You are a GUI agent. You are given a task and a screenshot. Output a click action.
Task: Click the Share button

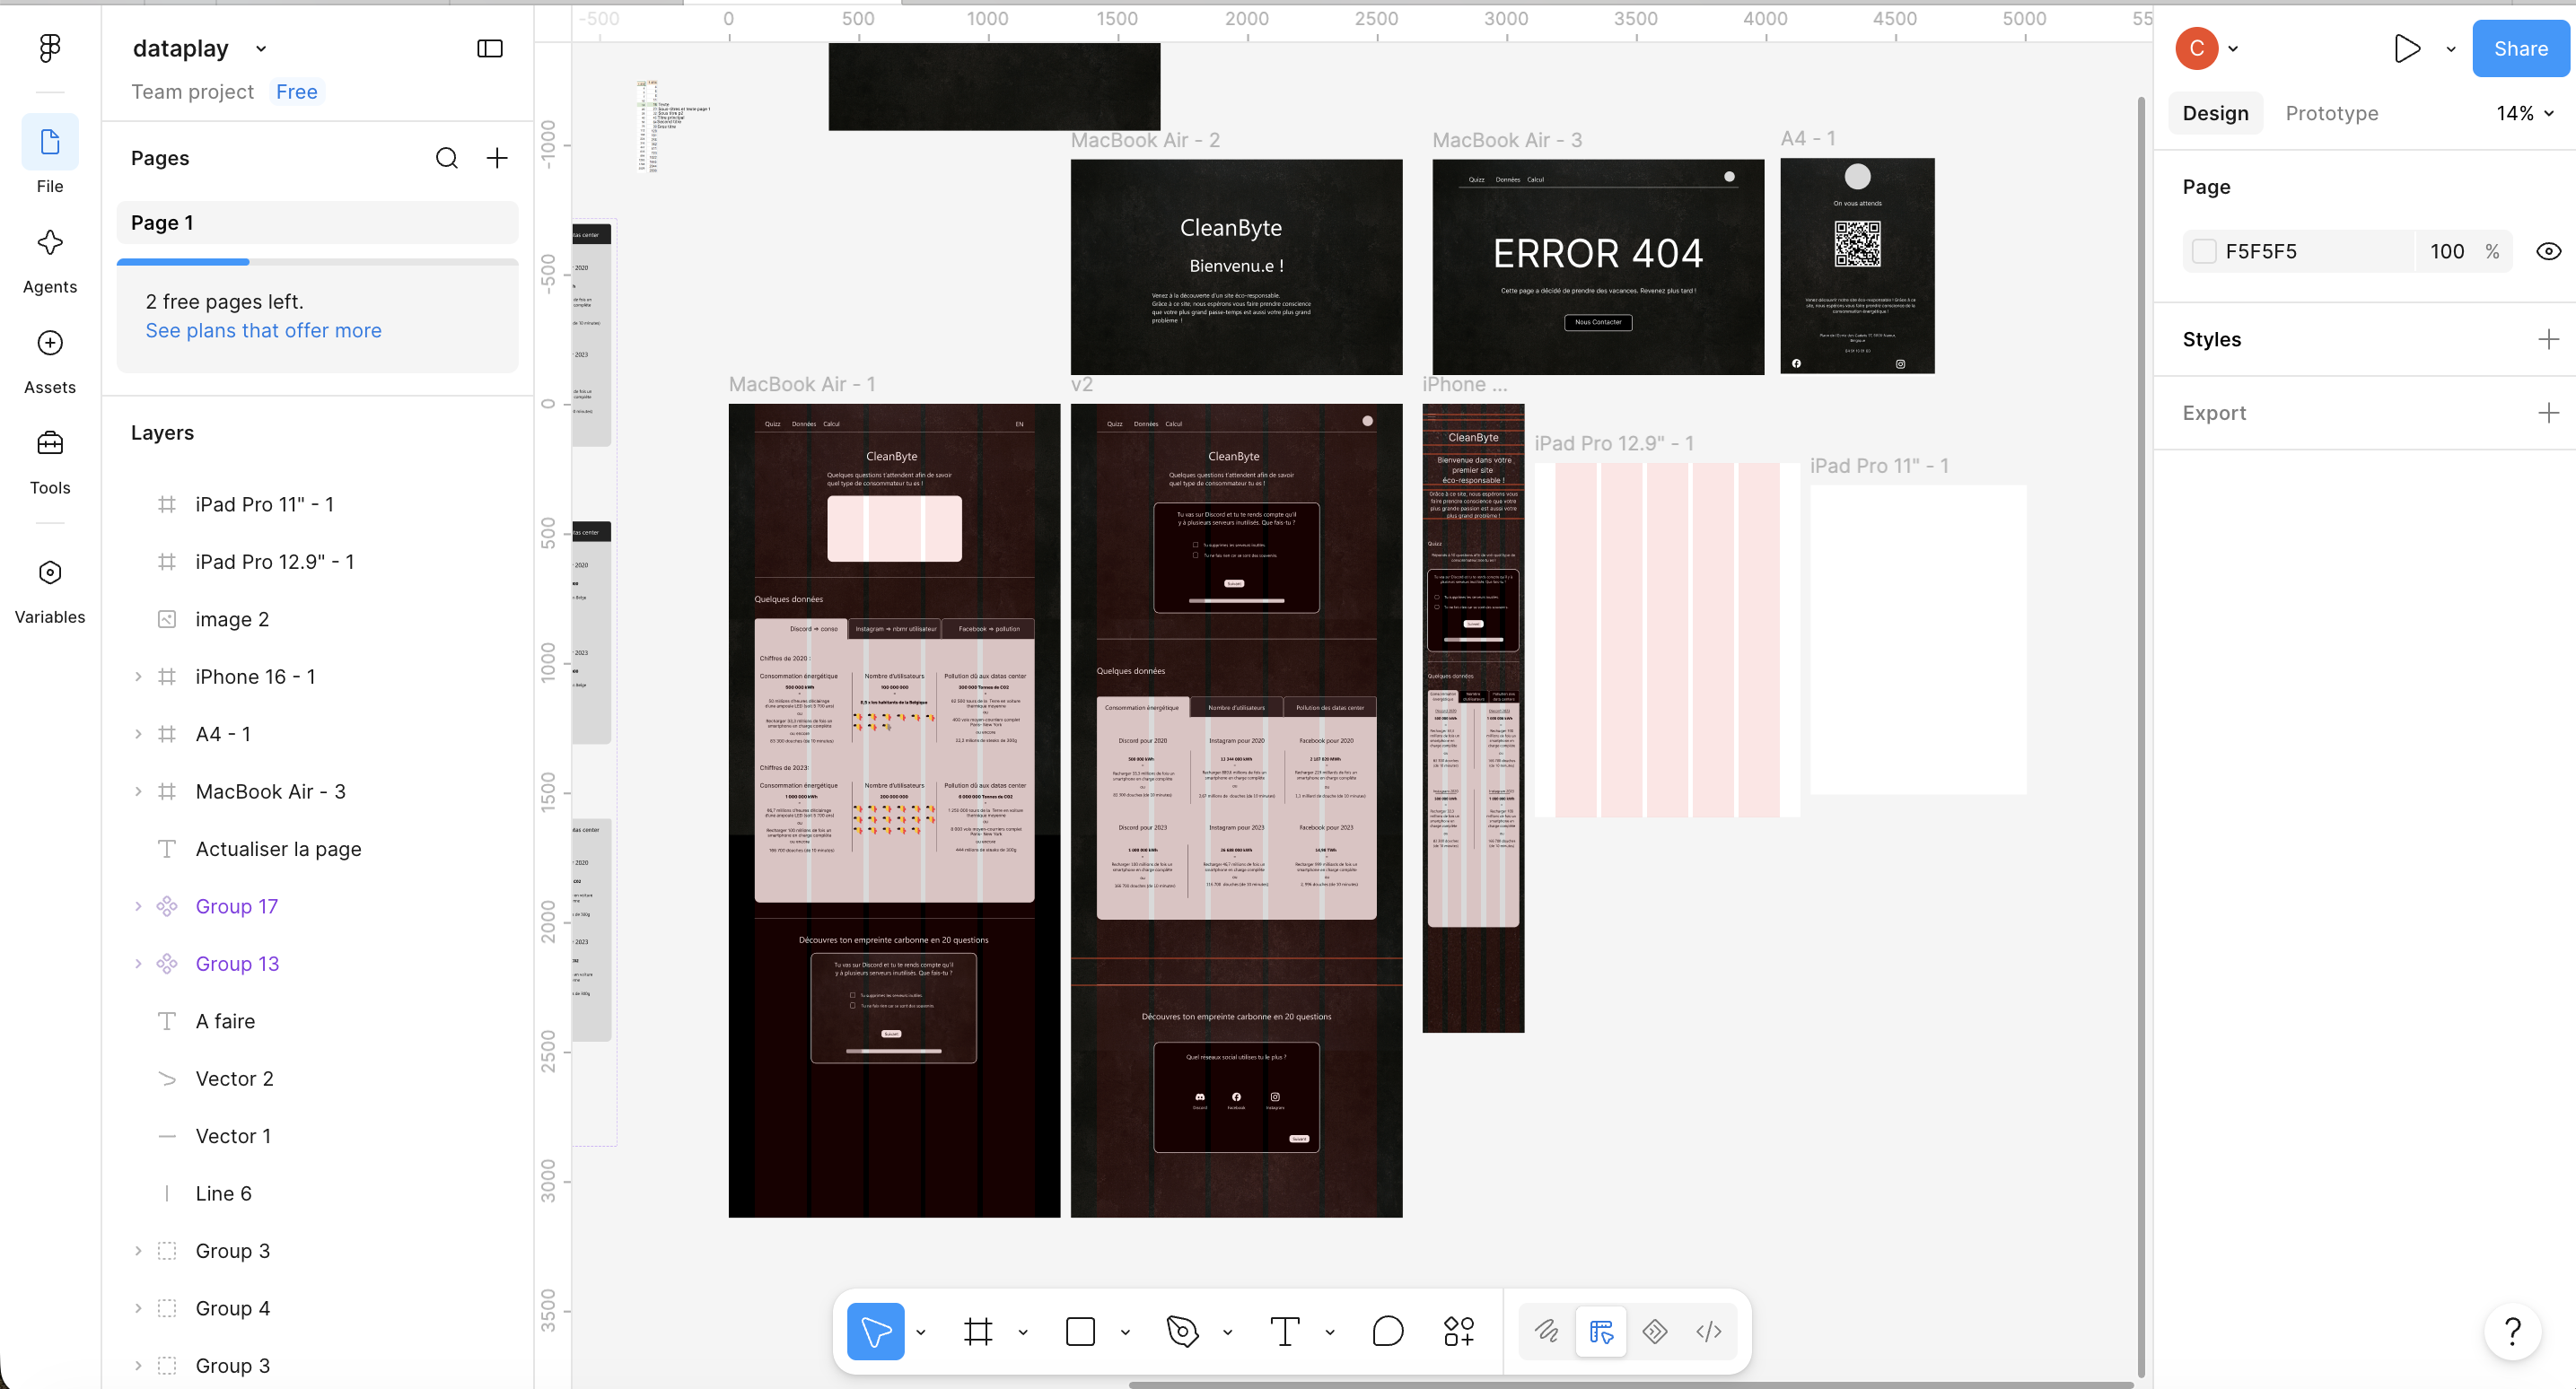point(2520,48)
